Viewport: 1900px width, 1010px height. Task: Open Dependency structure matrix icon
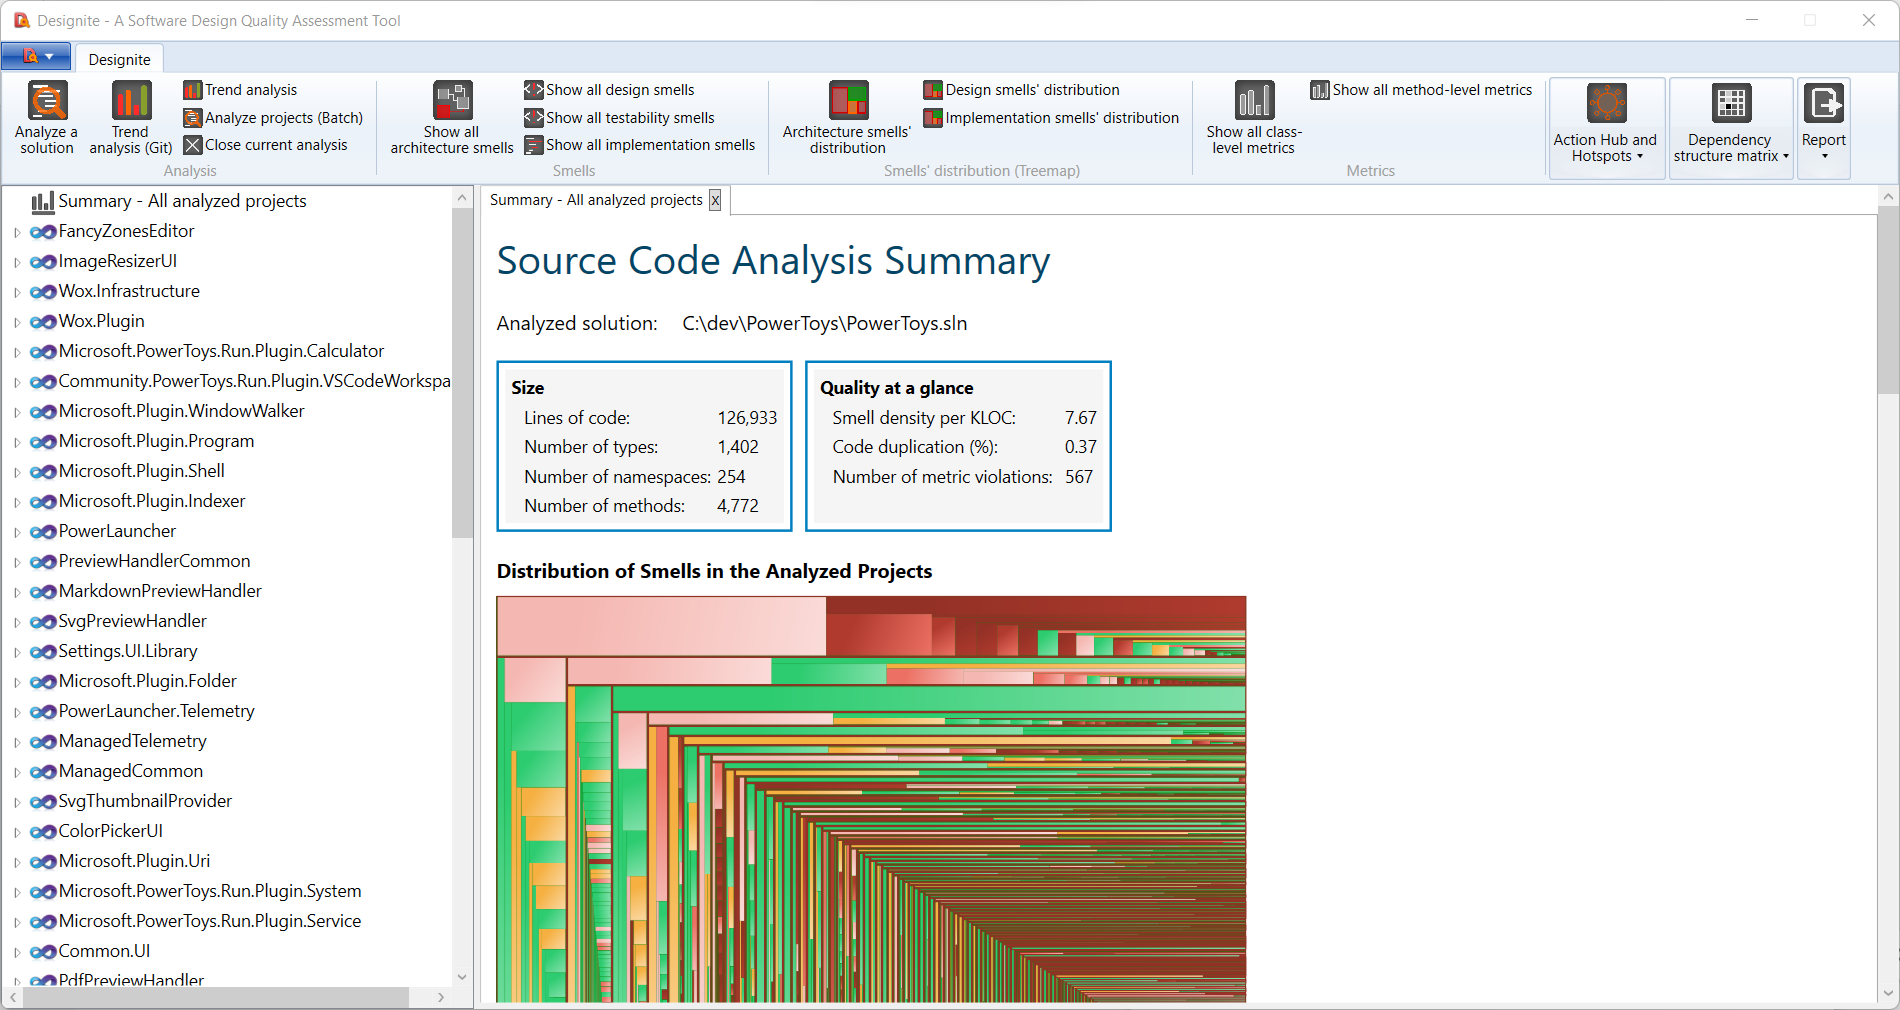pyautogui.click(x=1731, y=103)
